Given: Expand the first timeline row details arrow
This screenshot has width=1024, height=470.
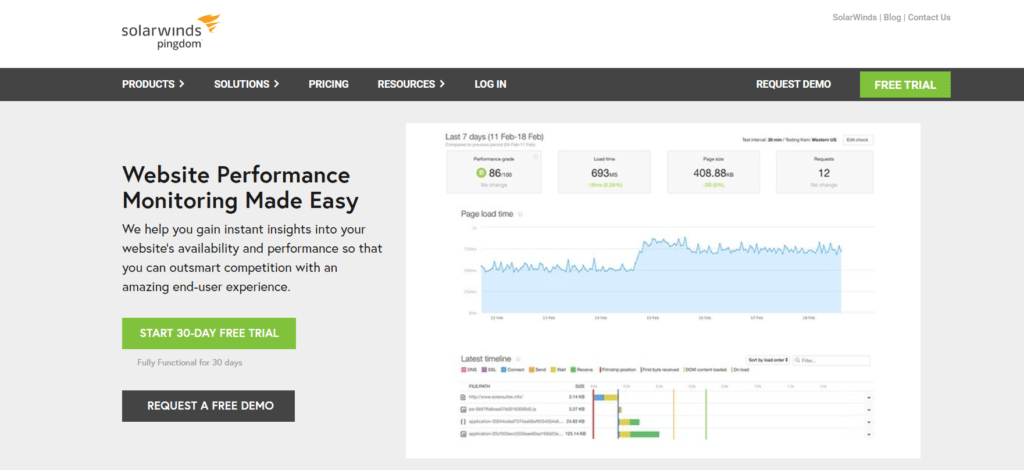Looking at the screenshot, I should click(868, 397).
